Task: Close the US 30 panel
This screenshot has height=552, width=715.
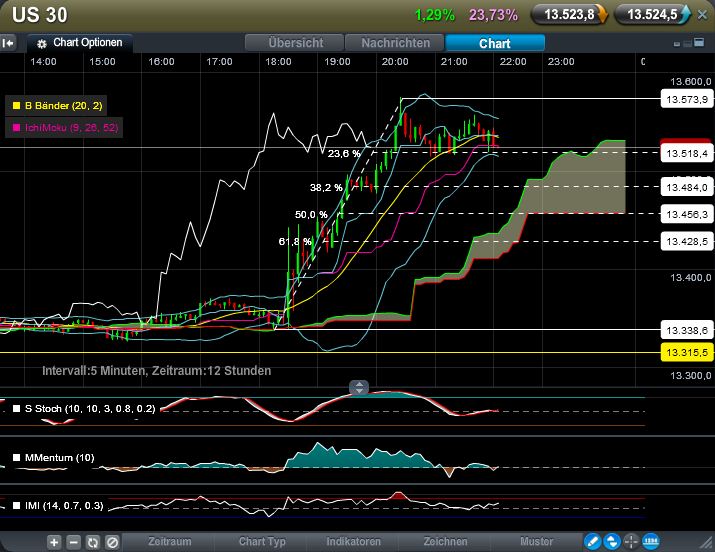Action: [x=703, y=15]
